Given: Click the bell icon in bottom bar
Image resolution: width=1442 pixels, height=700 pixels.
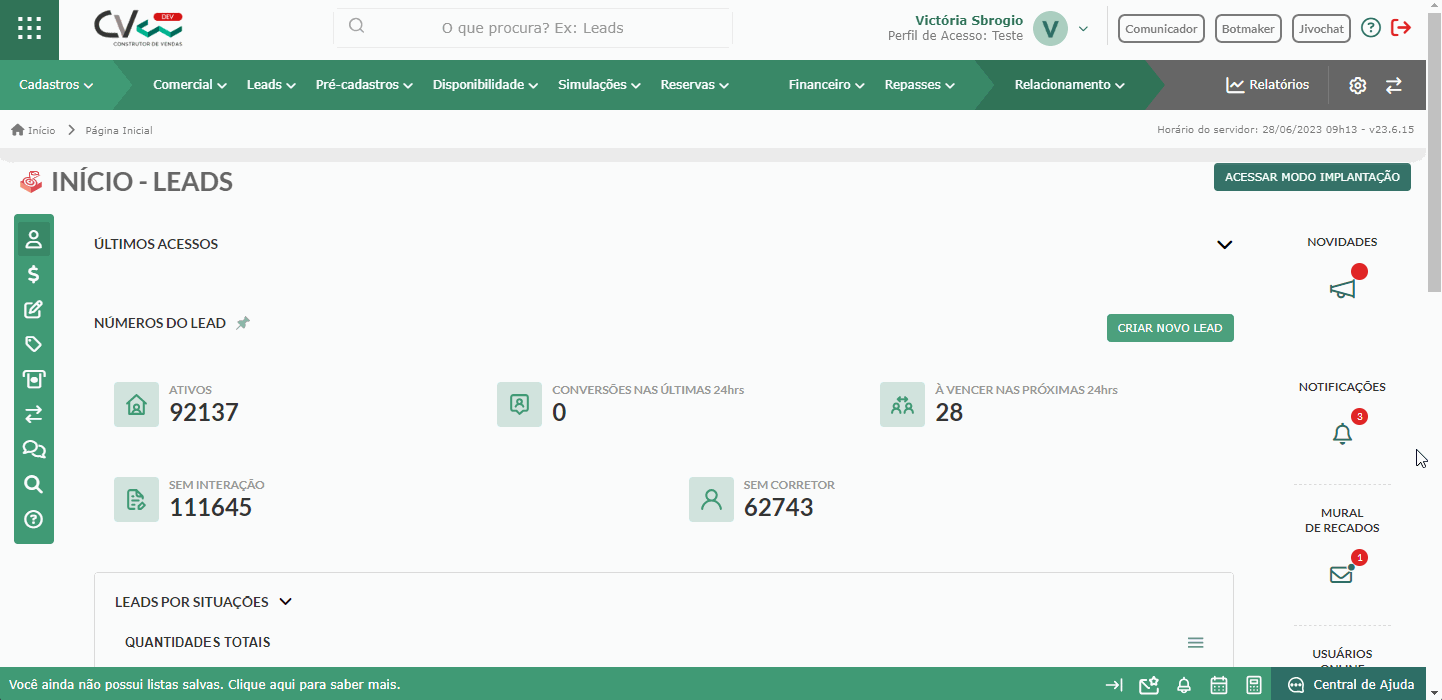Looking at the screenshot, I should coord(1184,685).
